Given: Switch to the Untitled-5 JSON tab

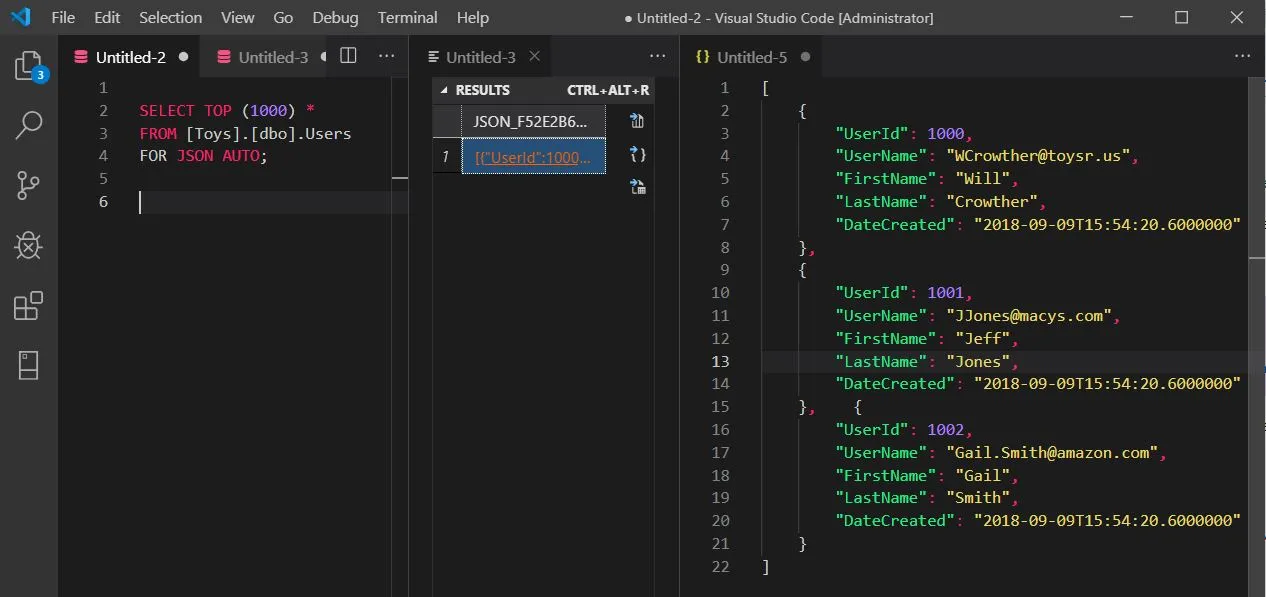Looking at the screenshot, I should [751, 57].
